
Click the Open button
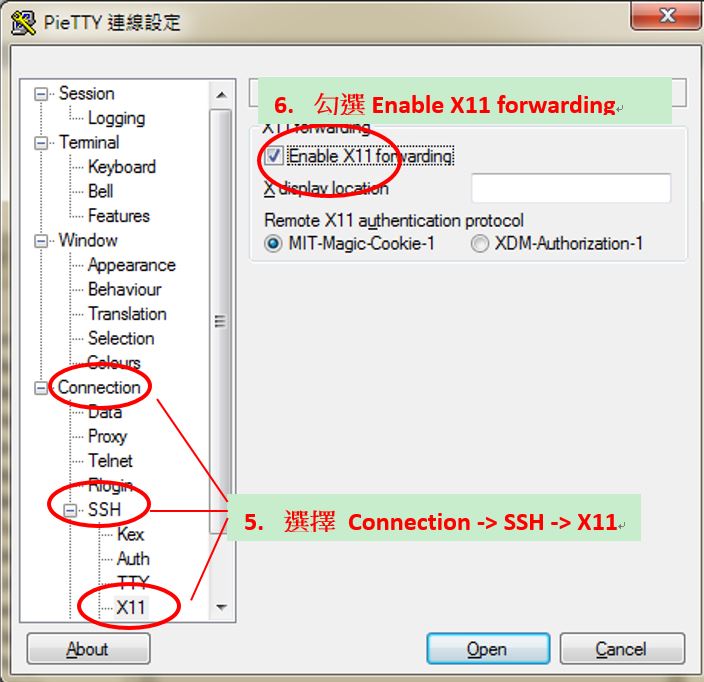[488, 649]
